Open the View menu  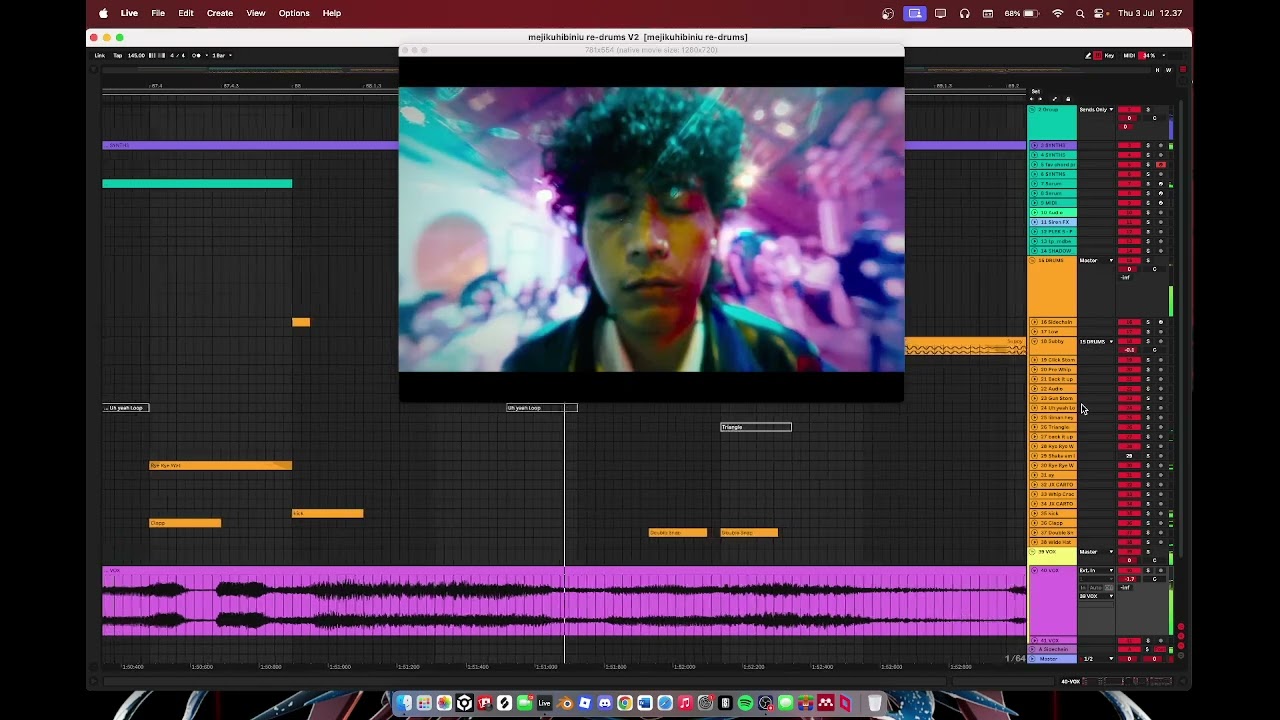click(256, 13)
